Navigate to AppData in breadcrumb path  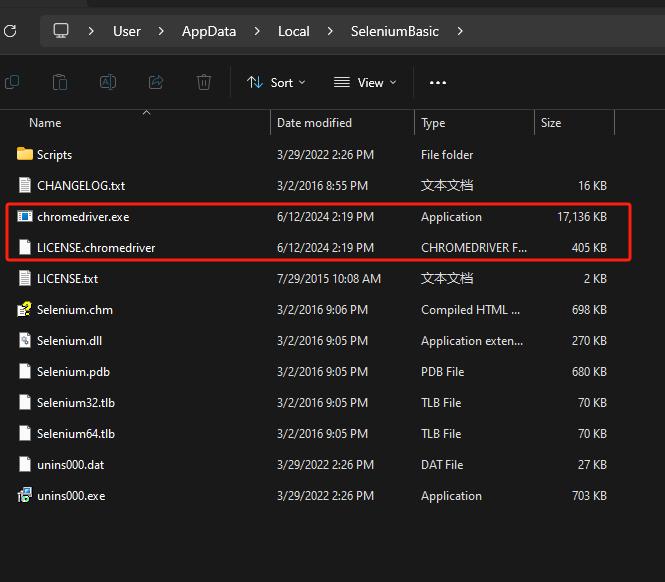coord(209,31)
